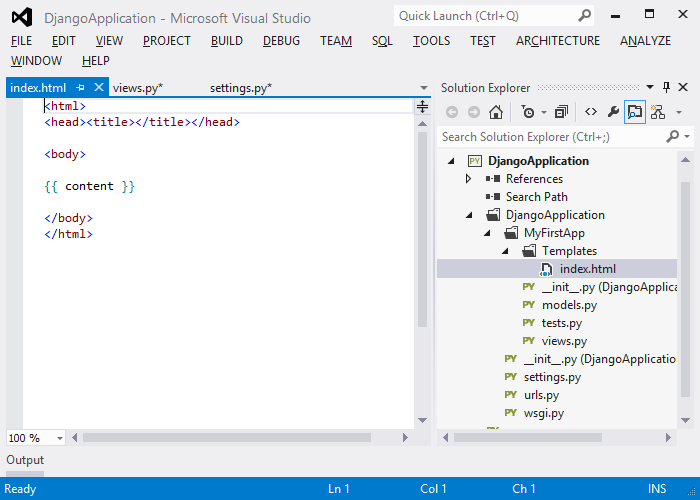This screenshot has width=700, height=500.
Task: Pin the Solution Explorer panel
Action: [667, 87]
